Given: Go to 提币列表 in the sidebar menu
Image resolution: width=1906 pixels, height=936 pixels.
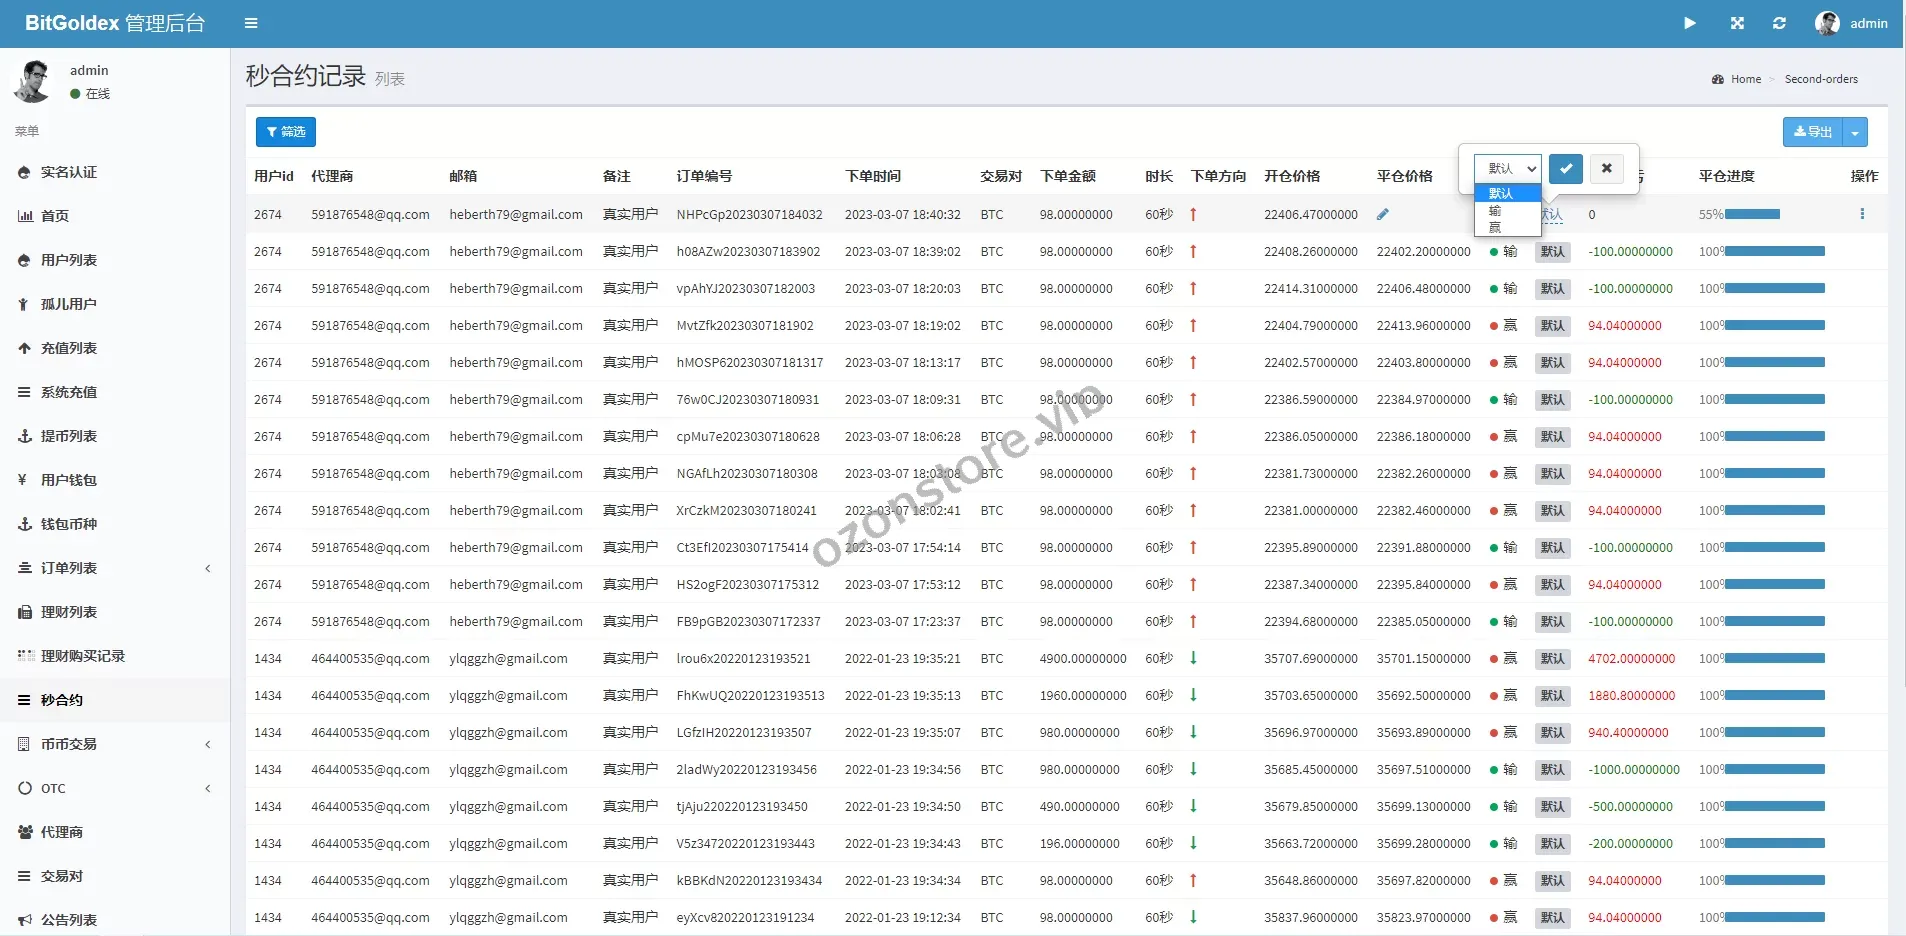Looking at the screenshot, I should point(69,436).
